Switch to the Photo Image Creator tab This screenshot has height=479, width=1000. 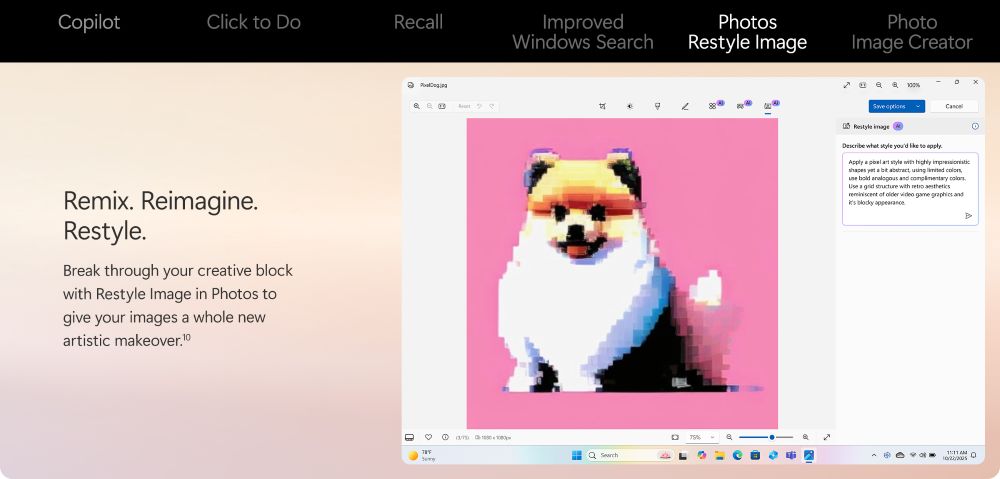pyautogui.click(x=911, y=32)
